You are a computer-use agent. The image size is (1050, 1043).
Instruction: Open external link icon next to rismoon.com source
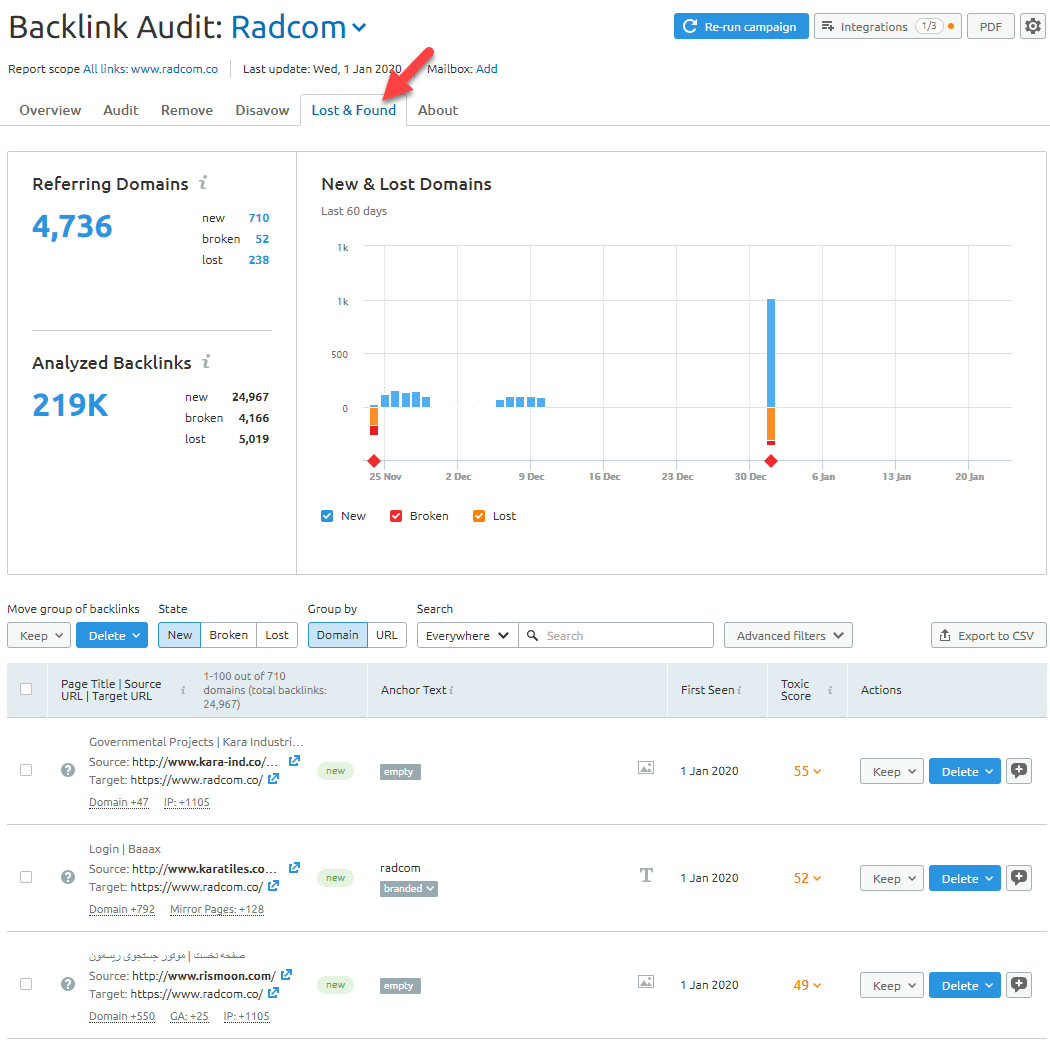click(x=287, y=975)
